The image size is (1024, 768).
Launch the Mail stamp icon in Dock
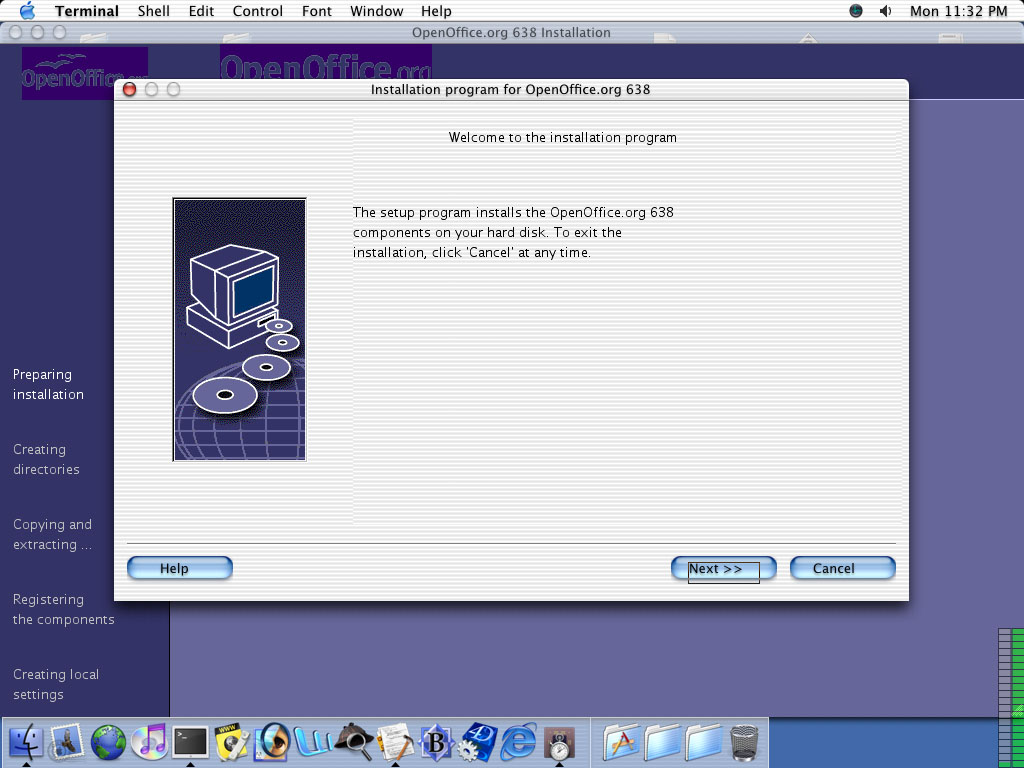67,743
